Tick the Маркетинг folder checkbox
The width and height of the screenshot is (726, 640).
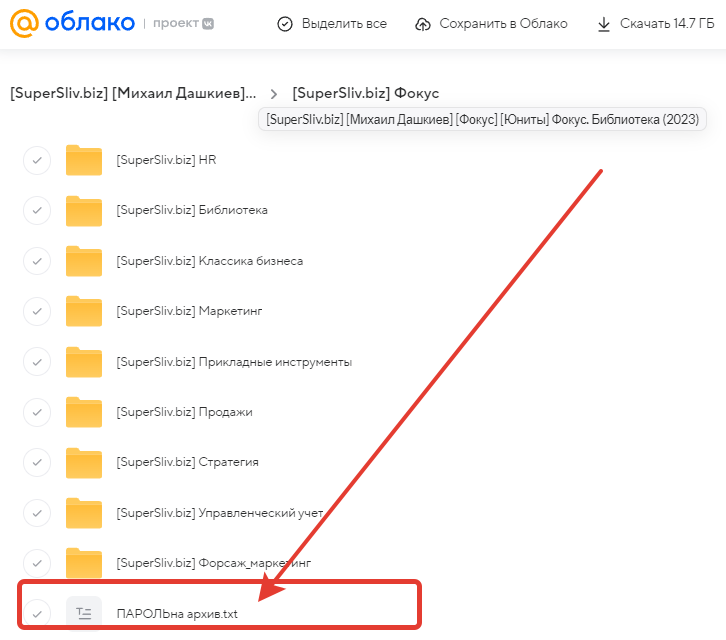(37, 311)
